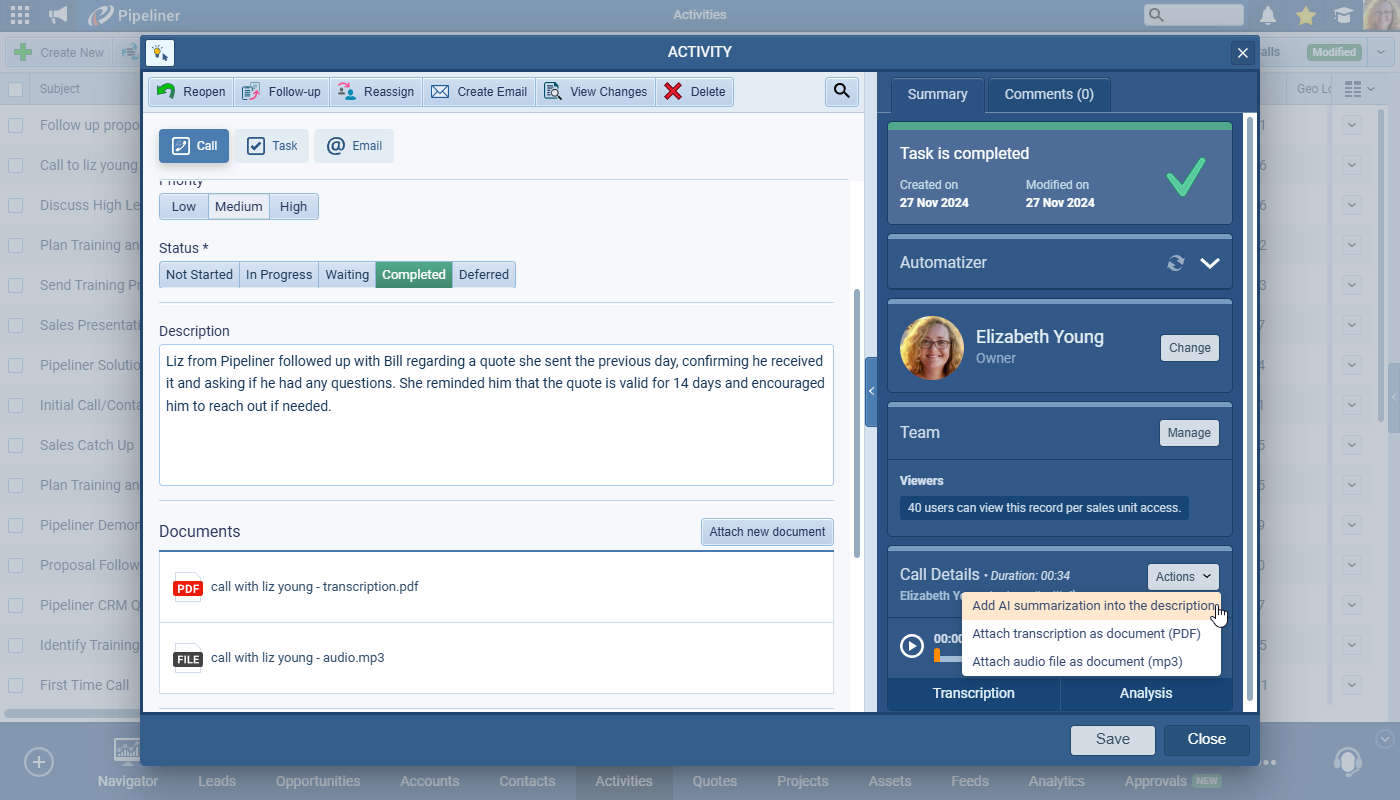Choose Attach transcription as document (PDF)
1400x800 pixels.
[x=1086, y=634]
